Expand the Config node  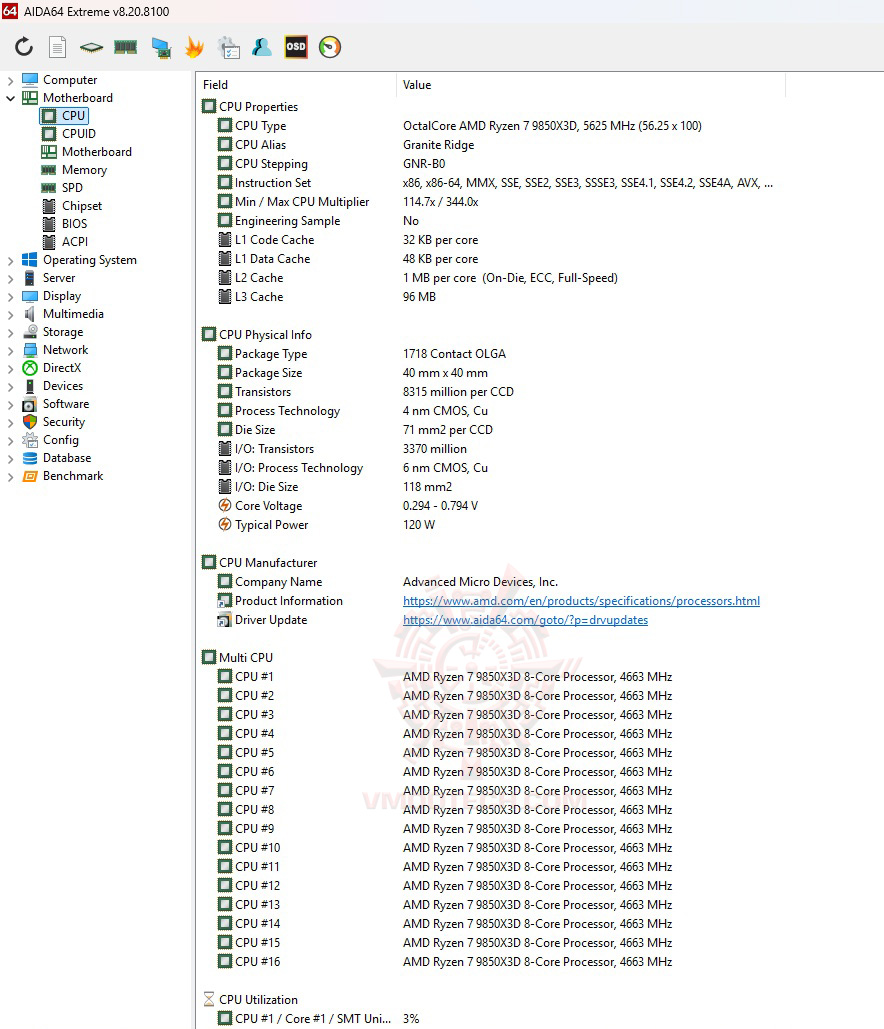click(11, 440)
